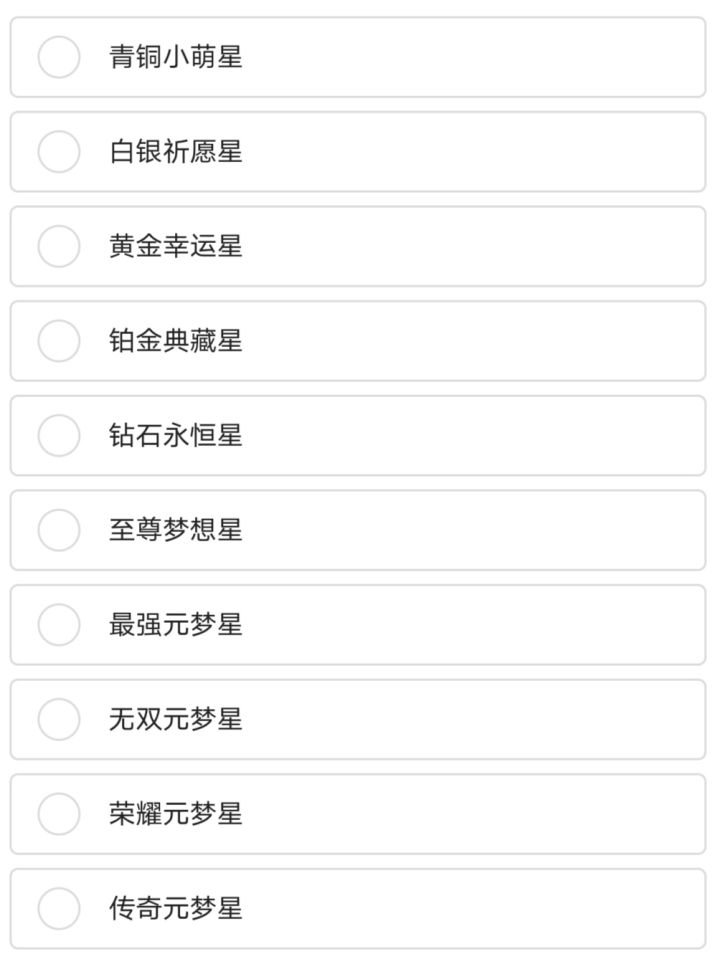The width and height of the screenshot is (720, 972).
Task: Click the 青铜小萌星 option label
Action: [x=176, y=57]
